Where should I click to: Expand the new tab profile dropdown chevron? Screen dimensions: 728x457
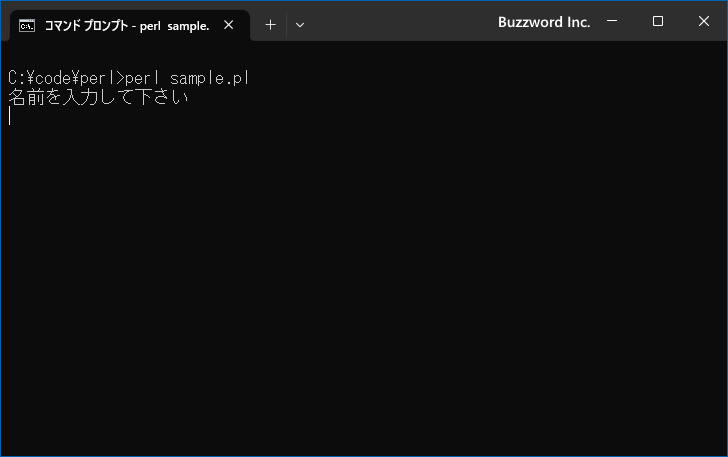click(x=300, y=25)
